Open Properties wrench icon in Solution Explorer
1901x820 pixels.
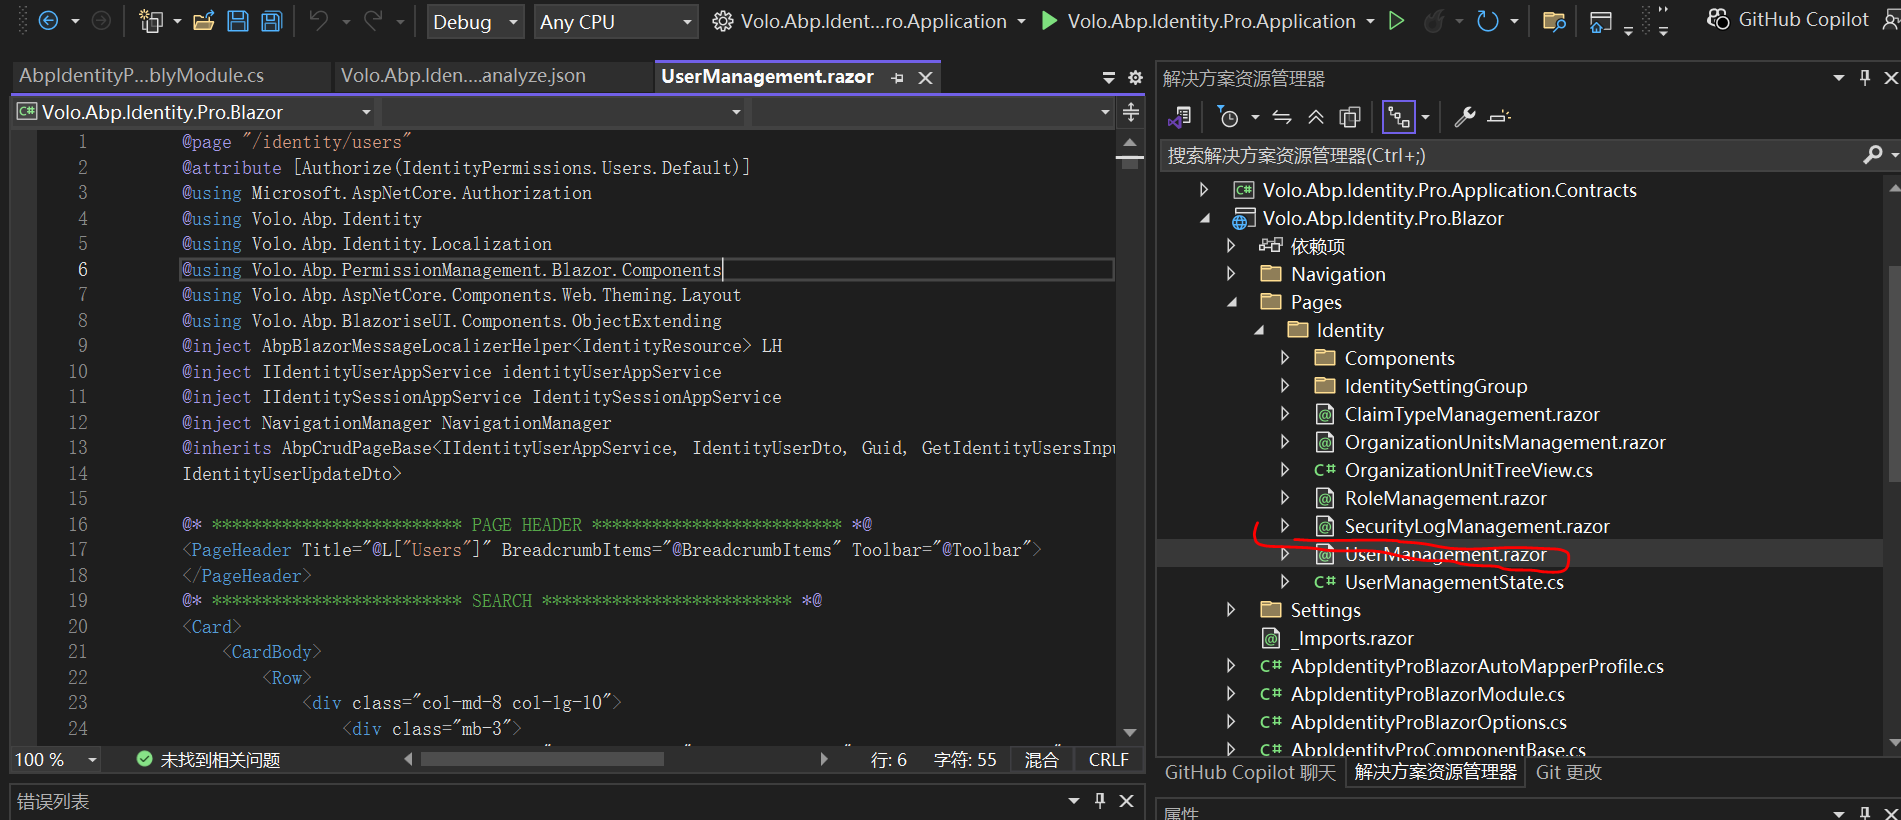coord(1465,118)
